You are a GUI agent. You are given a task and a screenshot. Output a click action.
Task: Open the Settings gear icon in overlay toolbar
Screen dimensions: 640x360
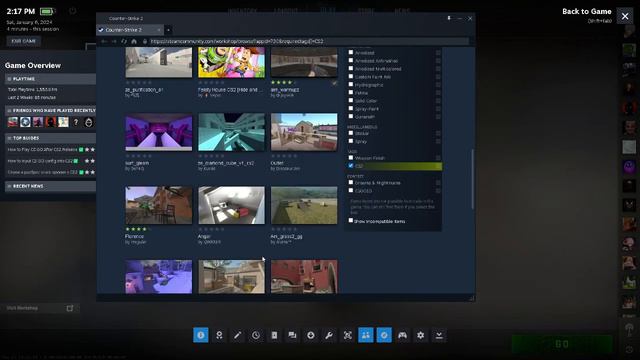point(421,335)
